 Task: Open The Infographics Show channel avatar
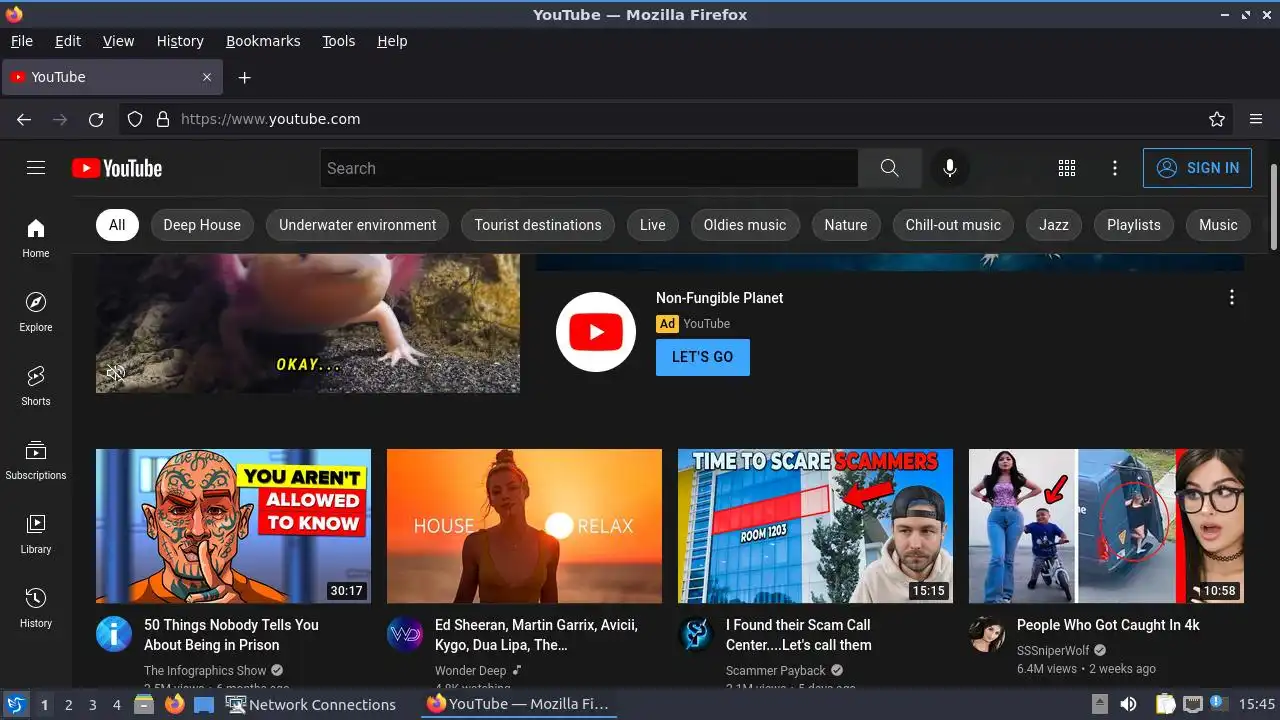(x=114, y=634)
